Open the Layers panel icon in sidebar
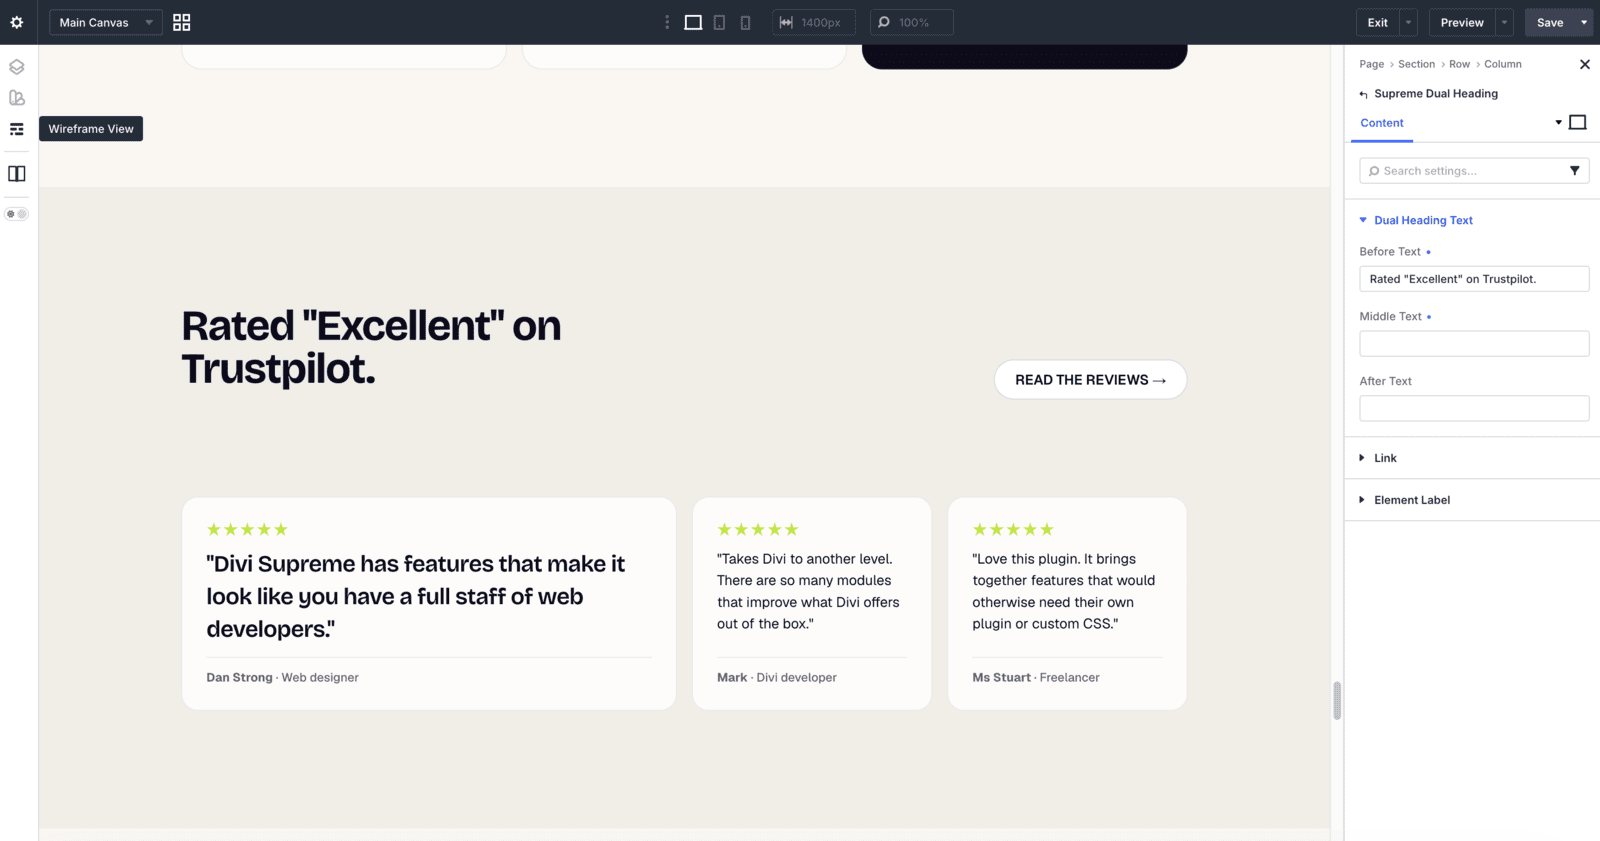Screen dimensions: 1600x841 (17, 67)
